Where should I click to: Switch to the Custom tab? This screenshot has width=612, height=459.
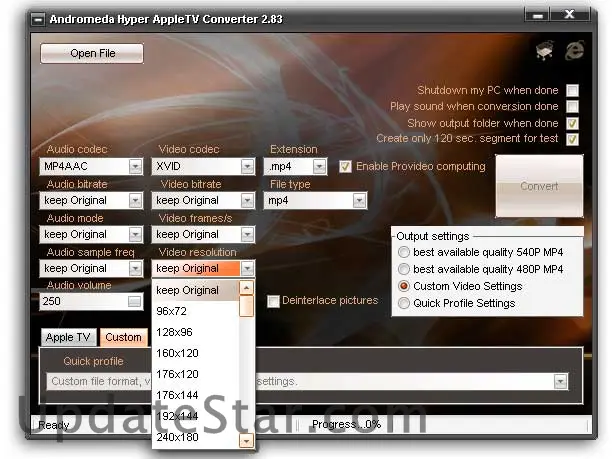tap(124, 337)
